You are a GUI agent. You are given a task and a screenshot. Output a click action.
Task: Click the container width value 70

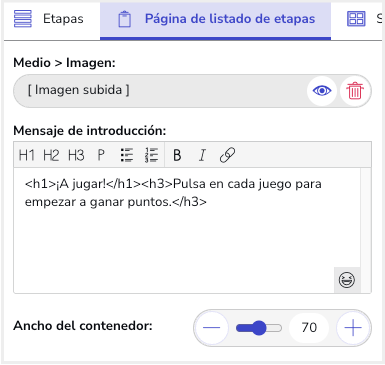[x=309, y=328]
